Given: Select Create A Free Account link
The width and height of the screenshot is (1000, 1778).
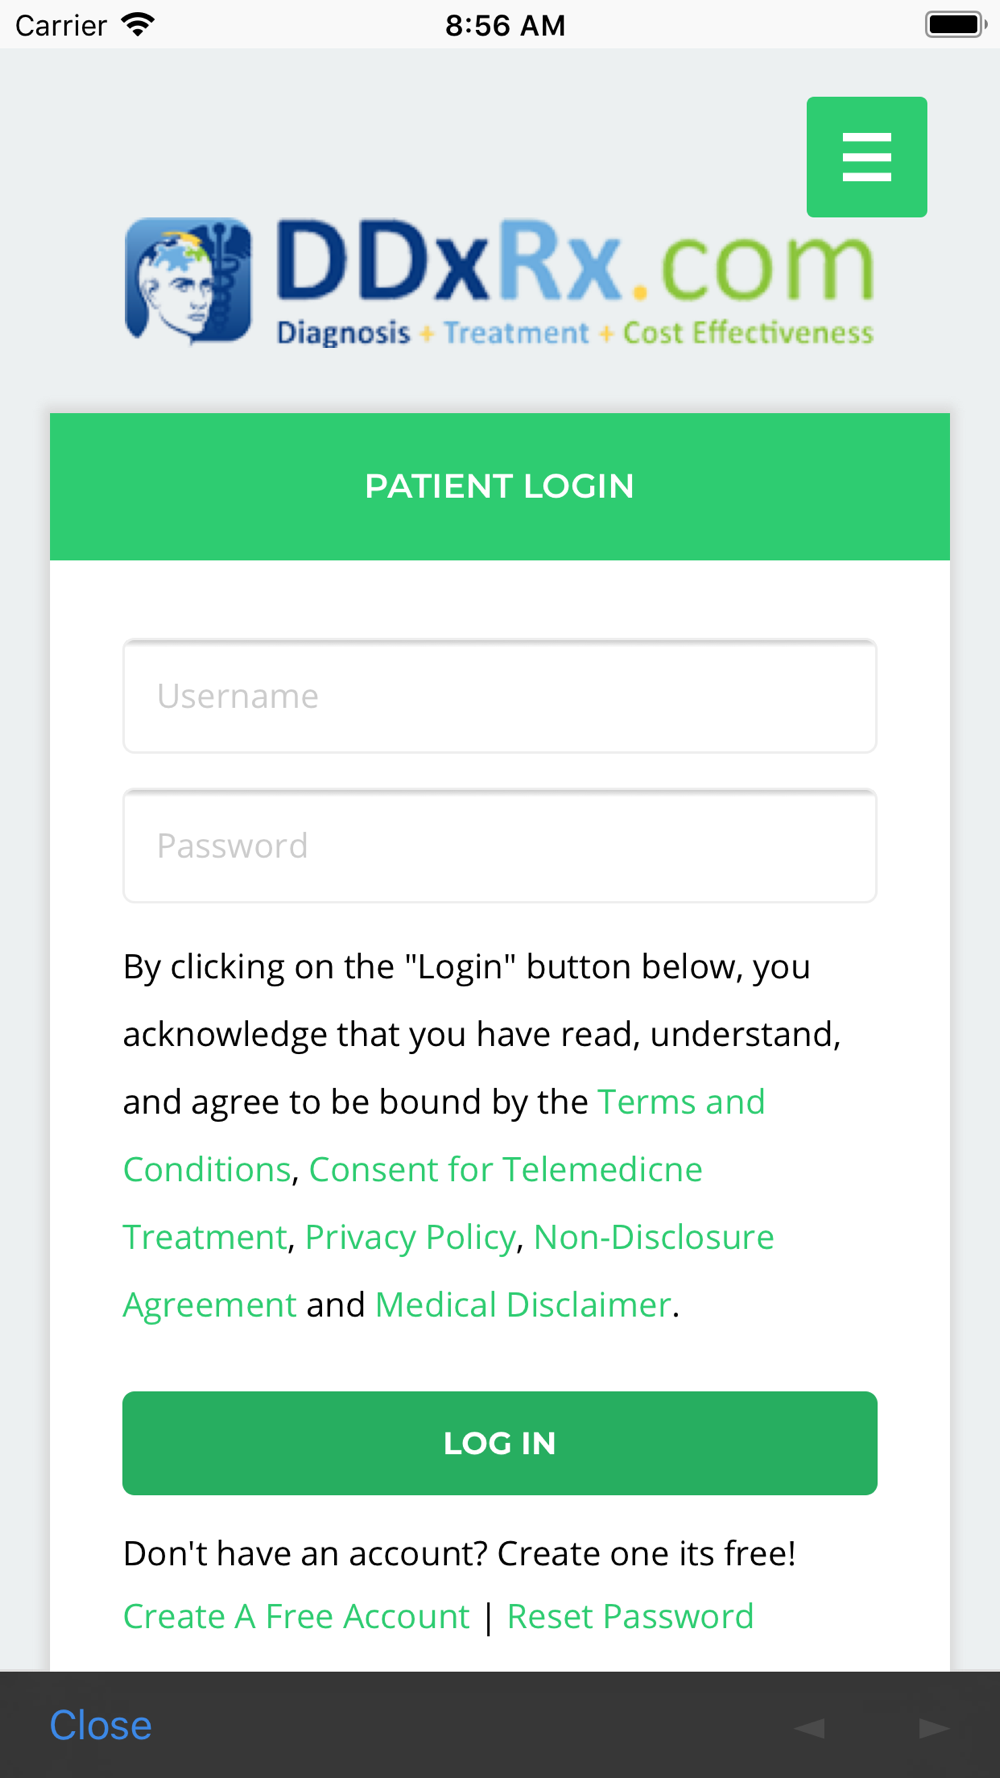Looking at the screenshot, I should [x=296, y=1617].
